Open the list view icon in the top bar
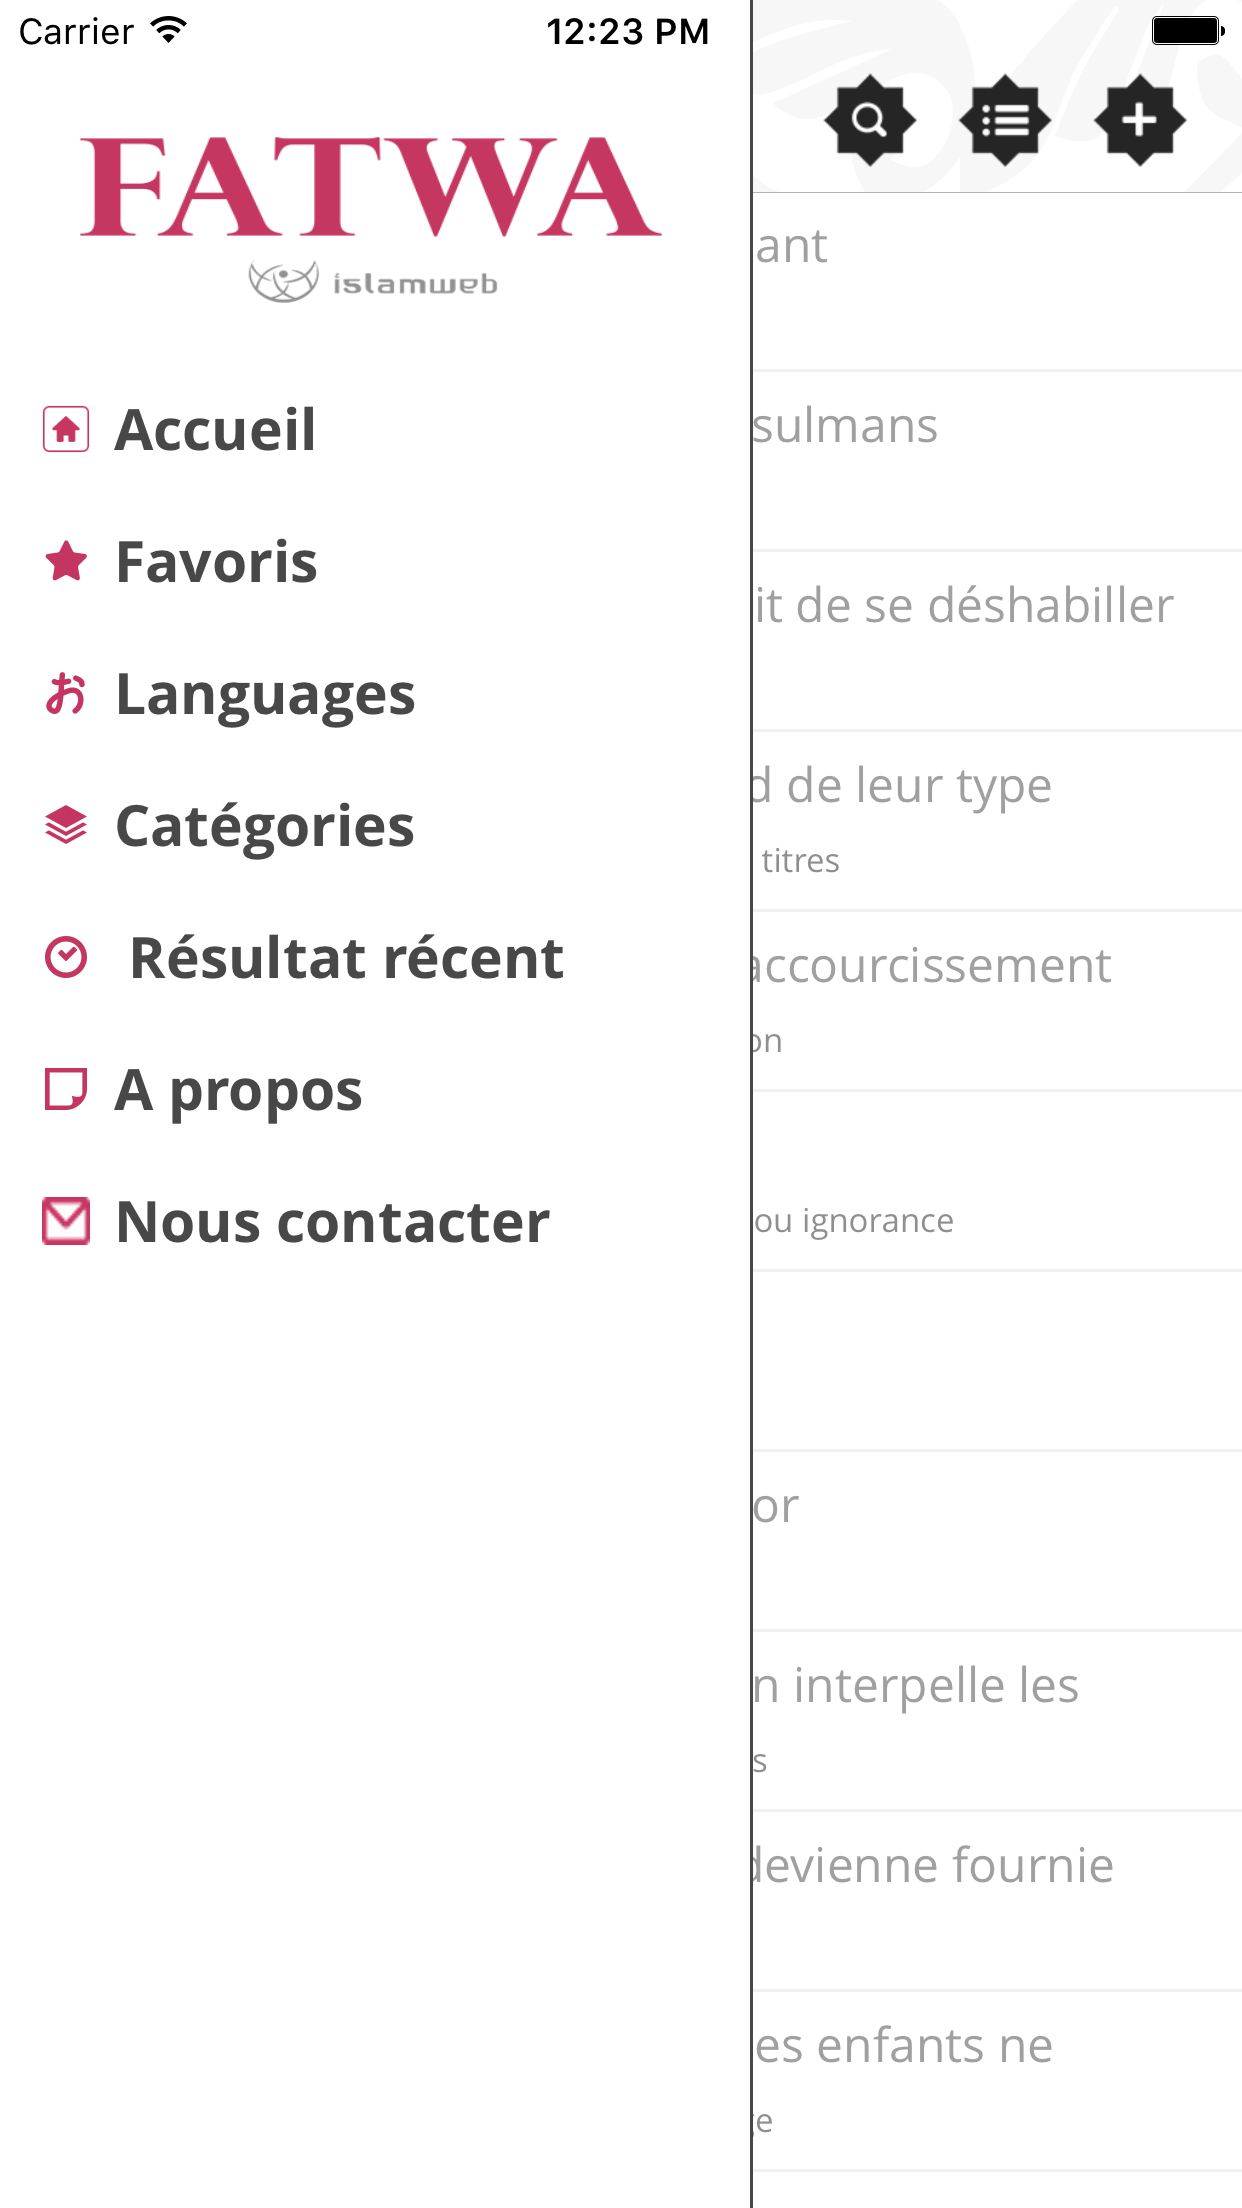This screenshot has height=2208, width=1242. click(x=1005, y=121)
